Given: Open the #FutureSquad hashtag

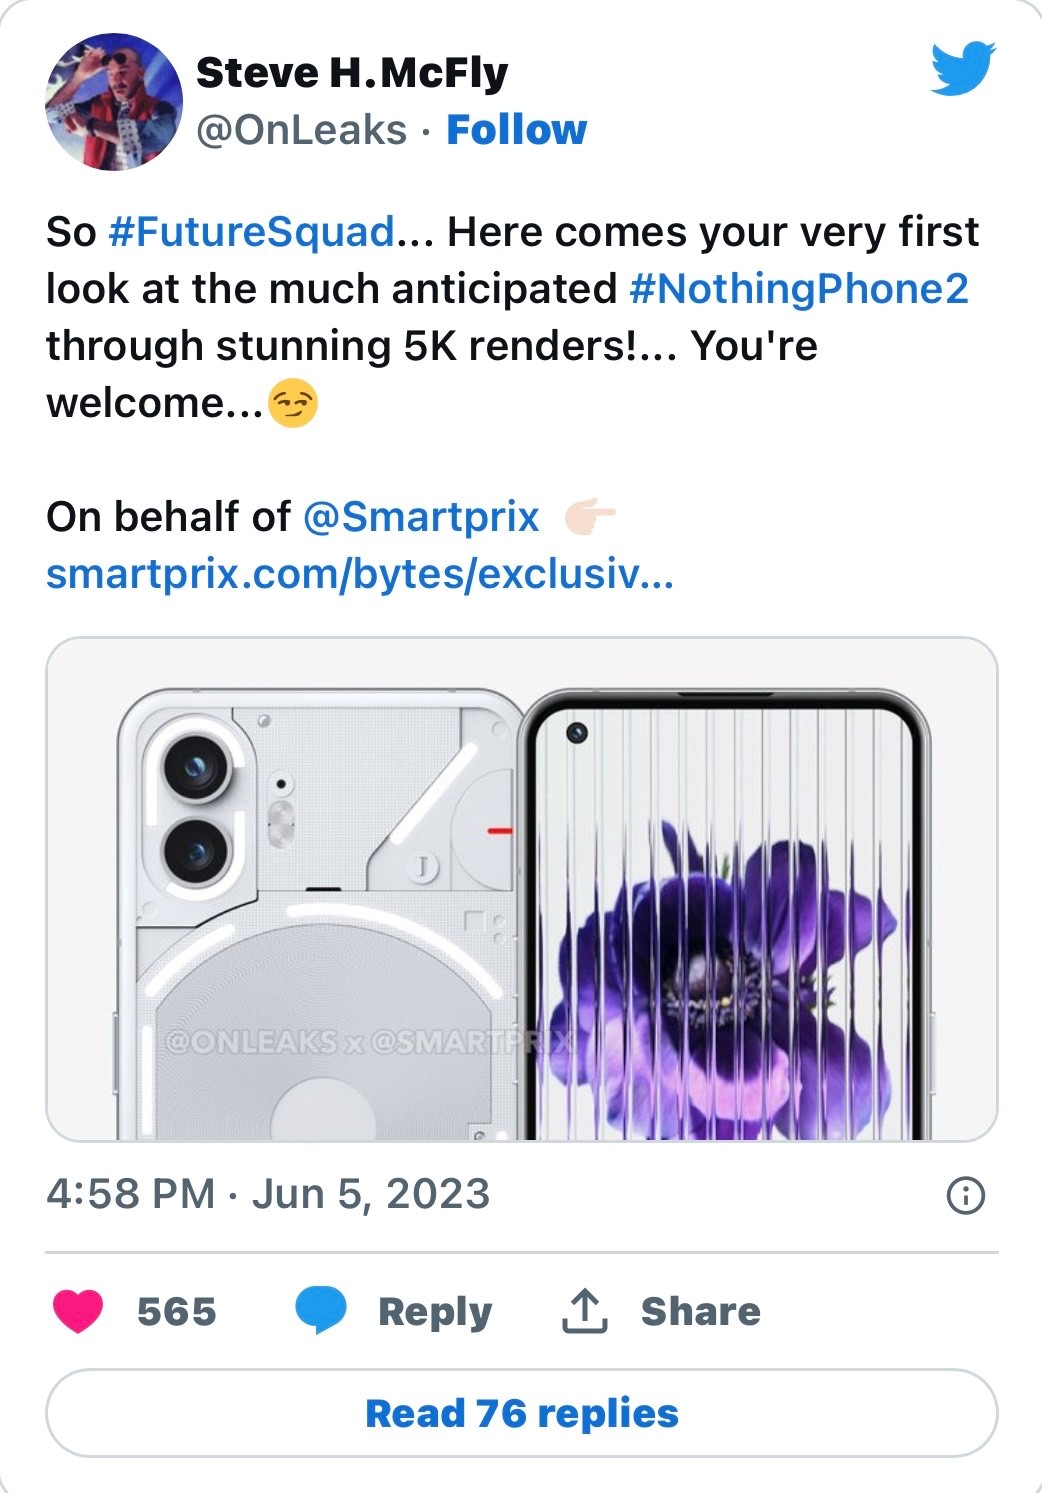Looking at the screenshot, I should pyautogui.click(x=251, y=232).
